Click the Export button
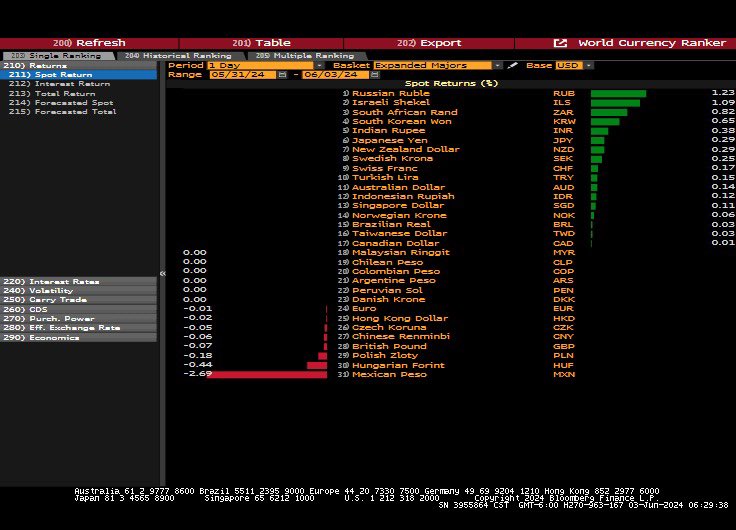The width and height of the screenshot is (736, 530). (429, 43)
